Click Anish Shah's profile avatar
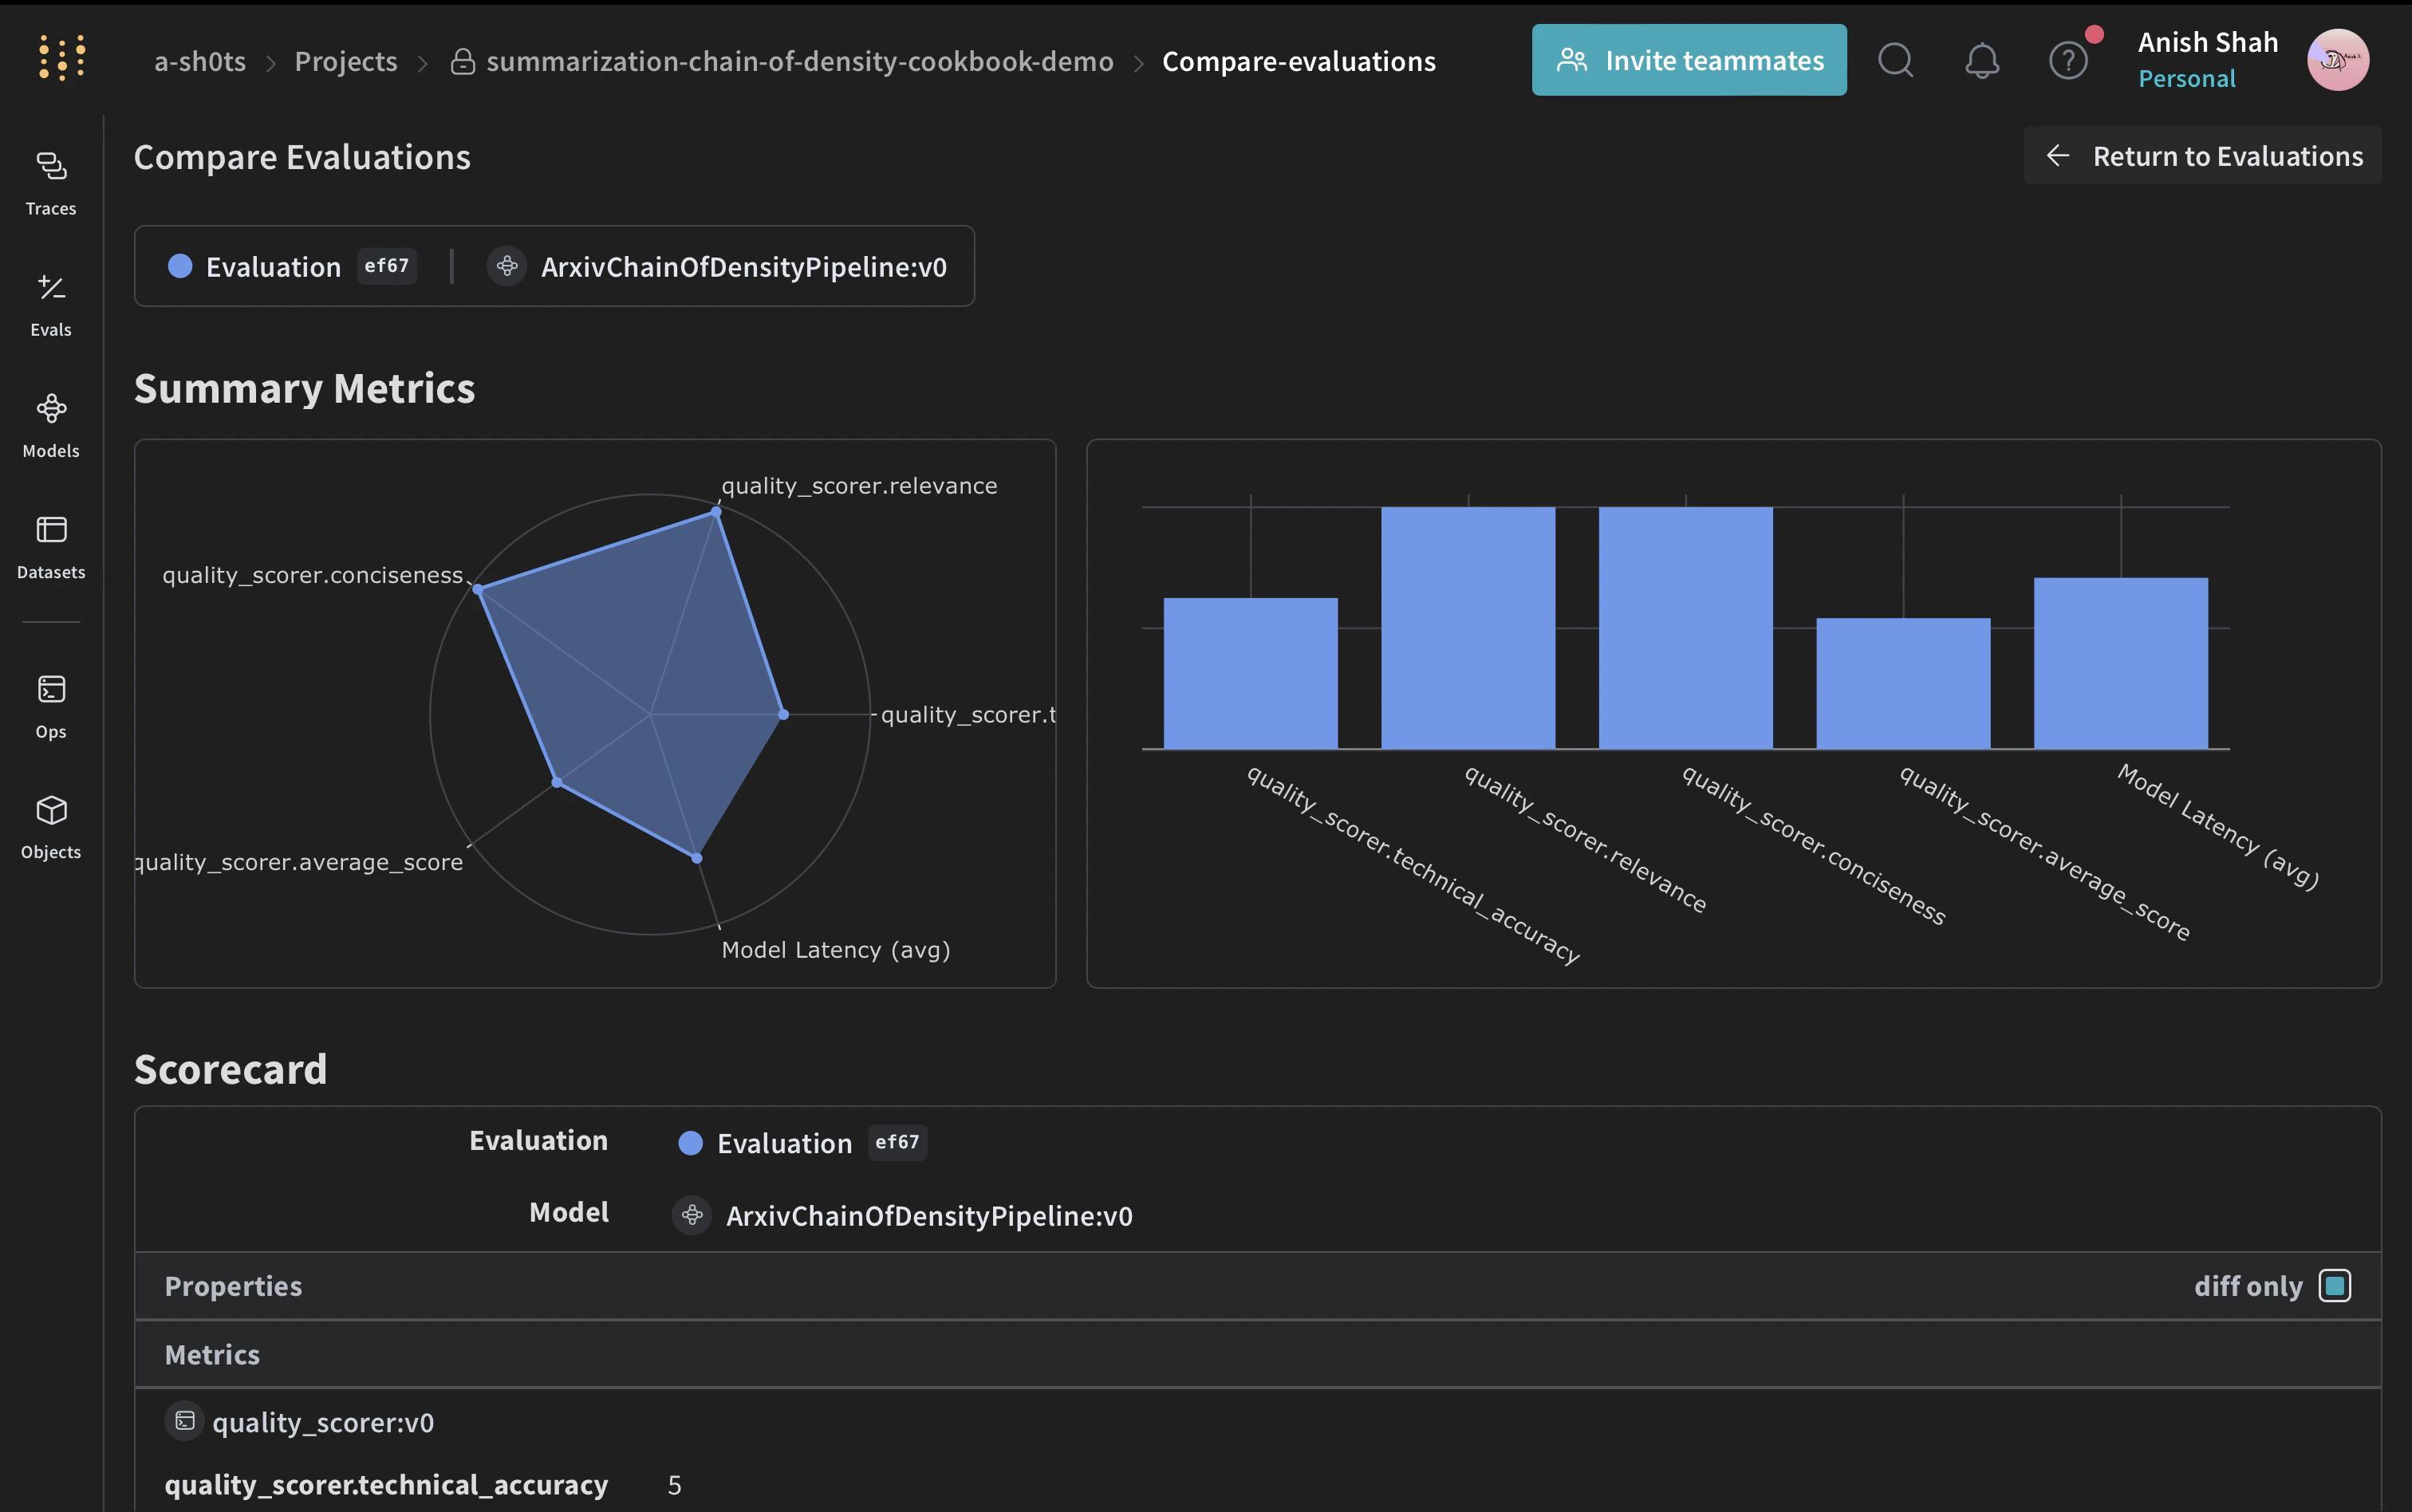The height and width of the screenshot is (1512, 2412). click(x=2337, y=59)
